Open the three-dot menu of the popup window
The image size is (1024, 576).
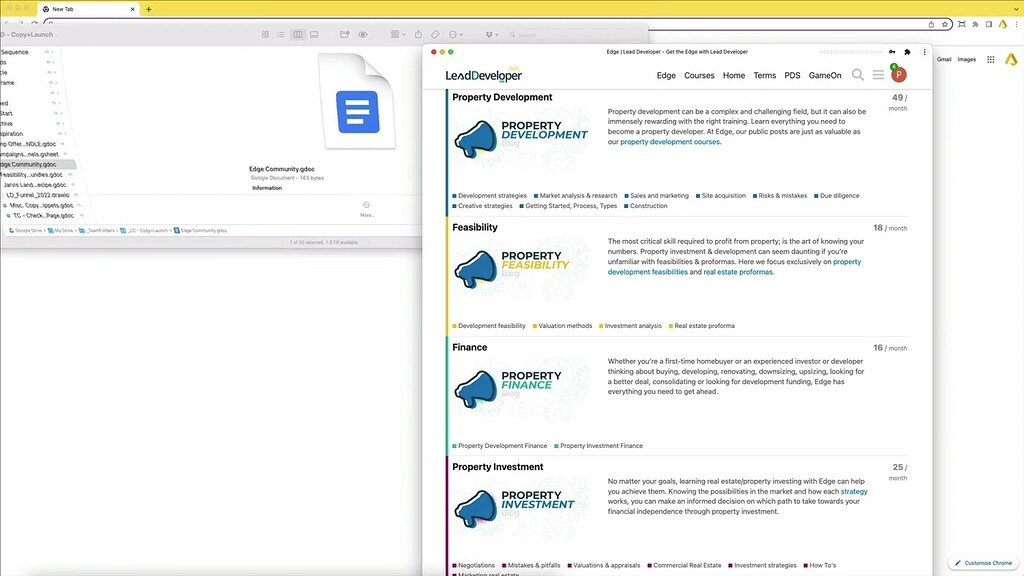[x=924, y=52]
